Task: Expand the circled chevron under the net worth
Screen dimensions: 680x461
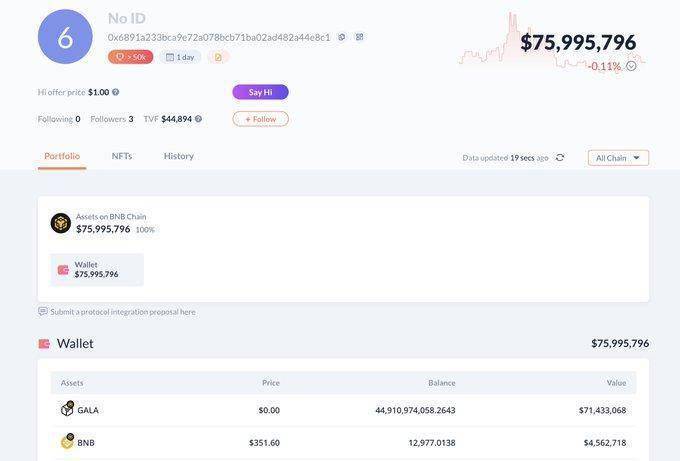Action: [631, 66]
